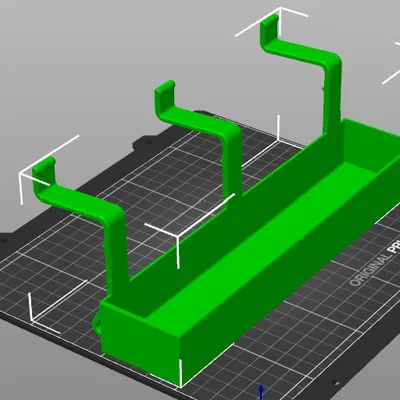The width and height of the screenshot is (400, 400).
Task: Click the bounding box corner near left hook
Action: [x=21, y=174]
